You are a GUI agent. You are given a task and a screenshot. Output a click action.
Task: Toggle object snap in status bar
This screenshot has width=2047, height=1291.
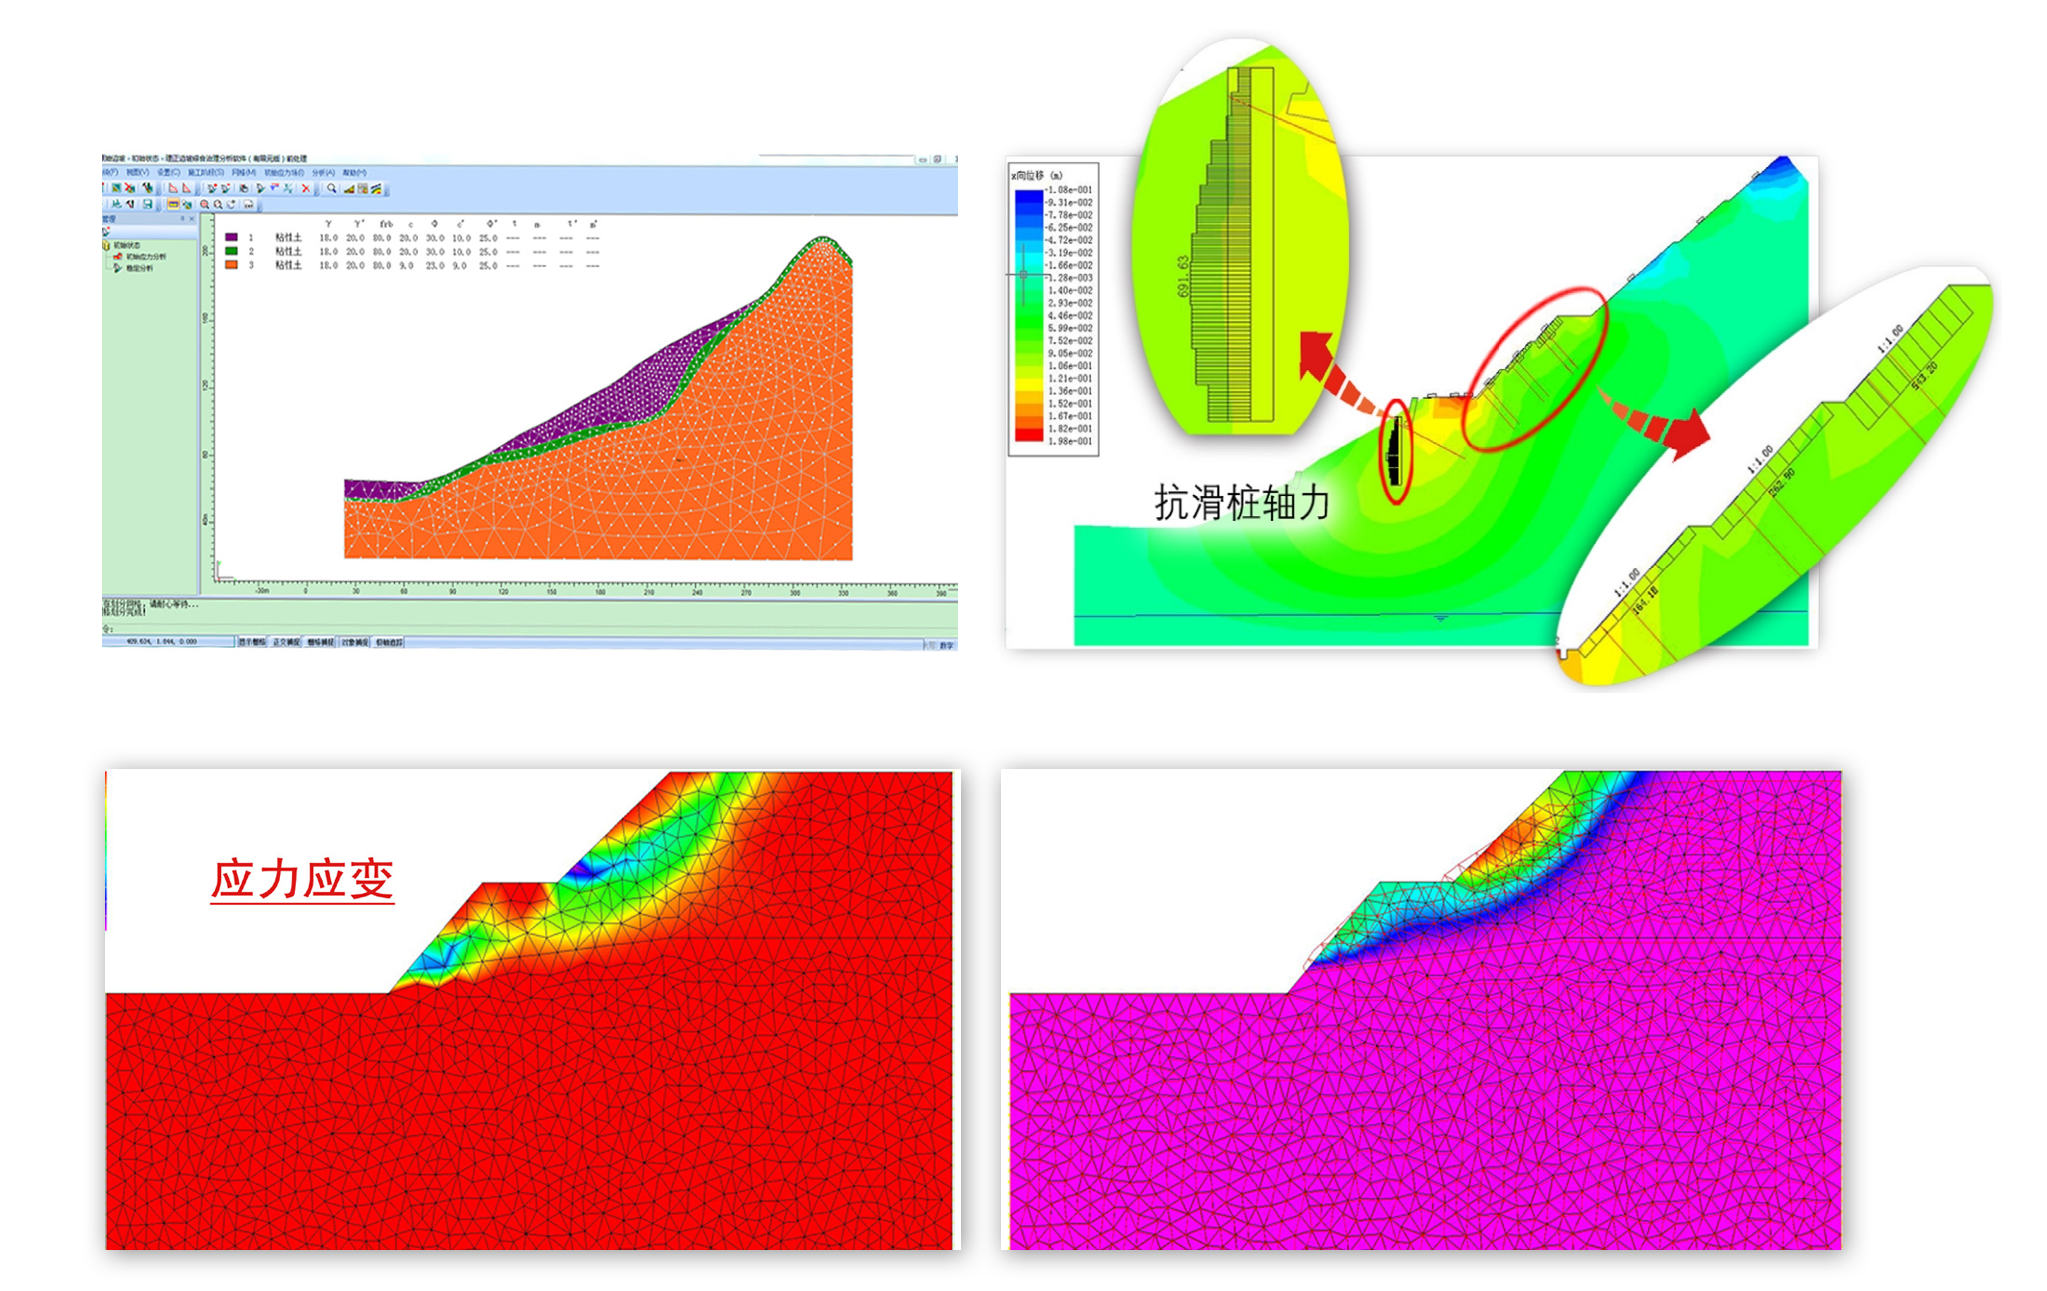click(x=354, y=642)
